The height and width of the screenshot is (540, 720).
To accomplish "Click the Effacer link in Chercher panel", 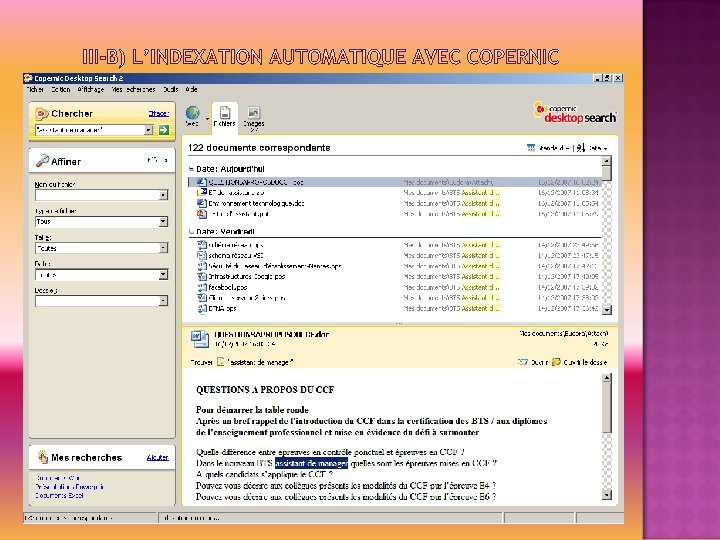I will (x=158, y=113).
